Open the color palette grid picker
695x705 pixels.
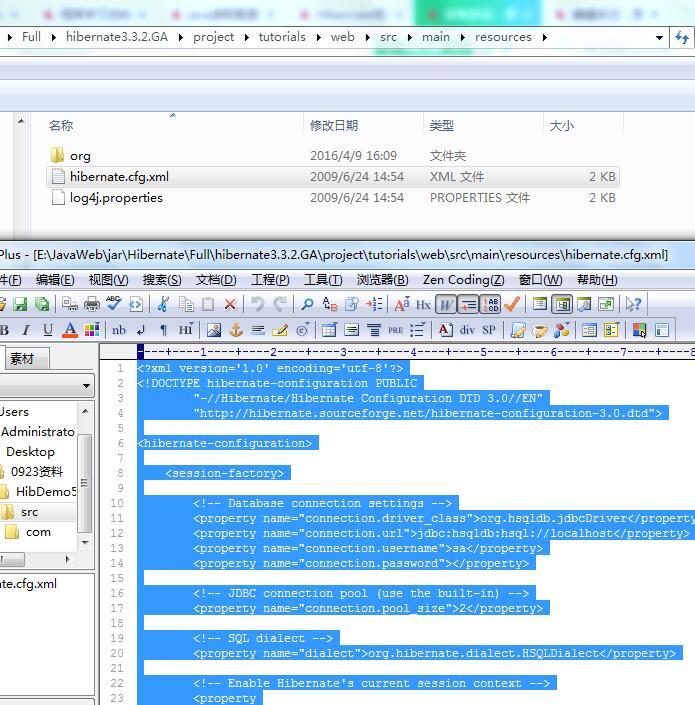click(x=92, y=330)
